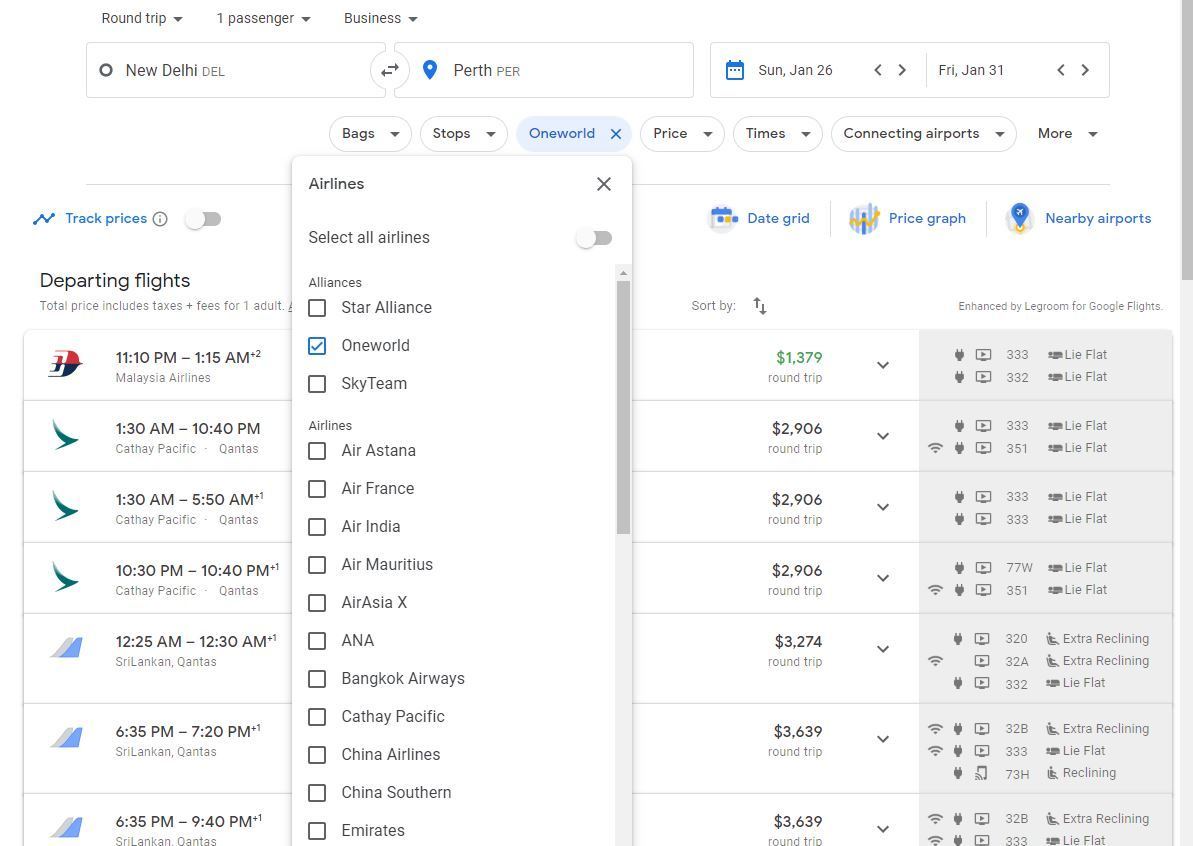Open the Price filter dropdown
Screen dimensions: 1193x846
682,134
